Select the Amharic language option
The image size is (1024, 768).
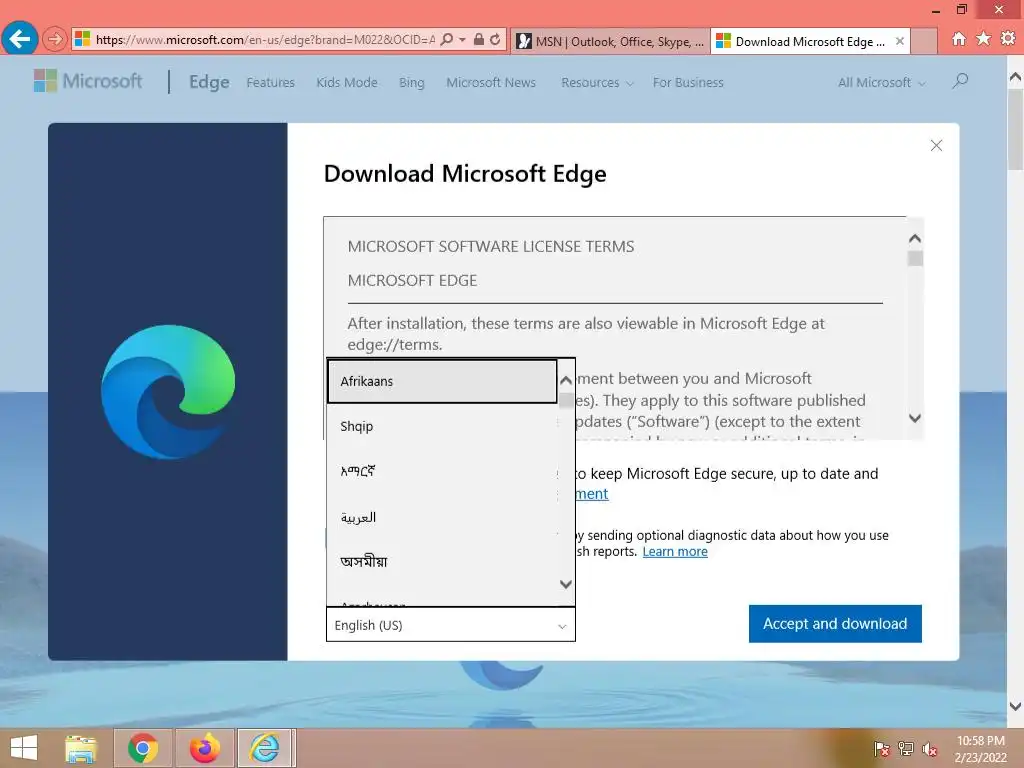click(x=442, y=472)
